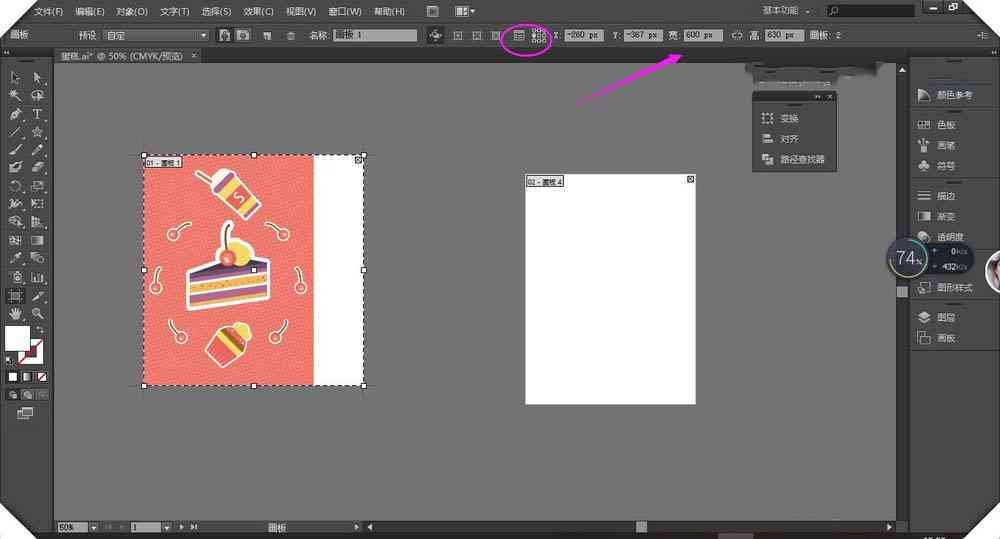Select the Line Segment tool
Screen dimensions: 1000x539
[x=15, y=132]
